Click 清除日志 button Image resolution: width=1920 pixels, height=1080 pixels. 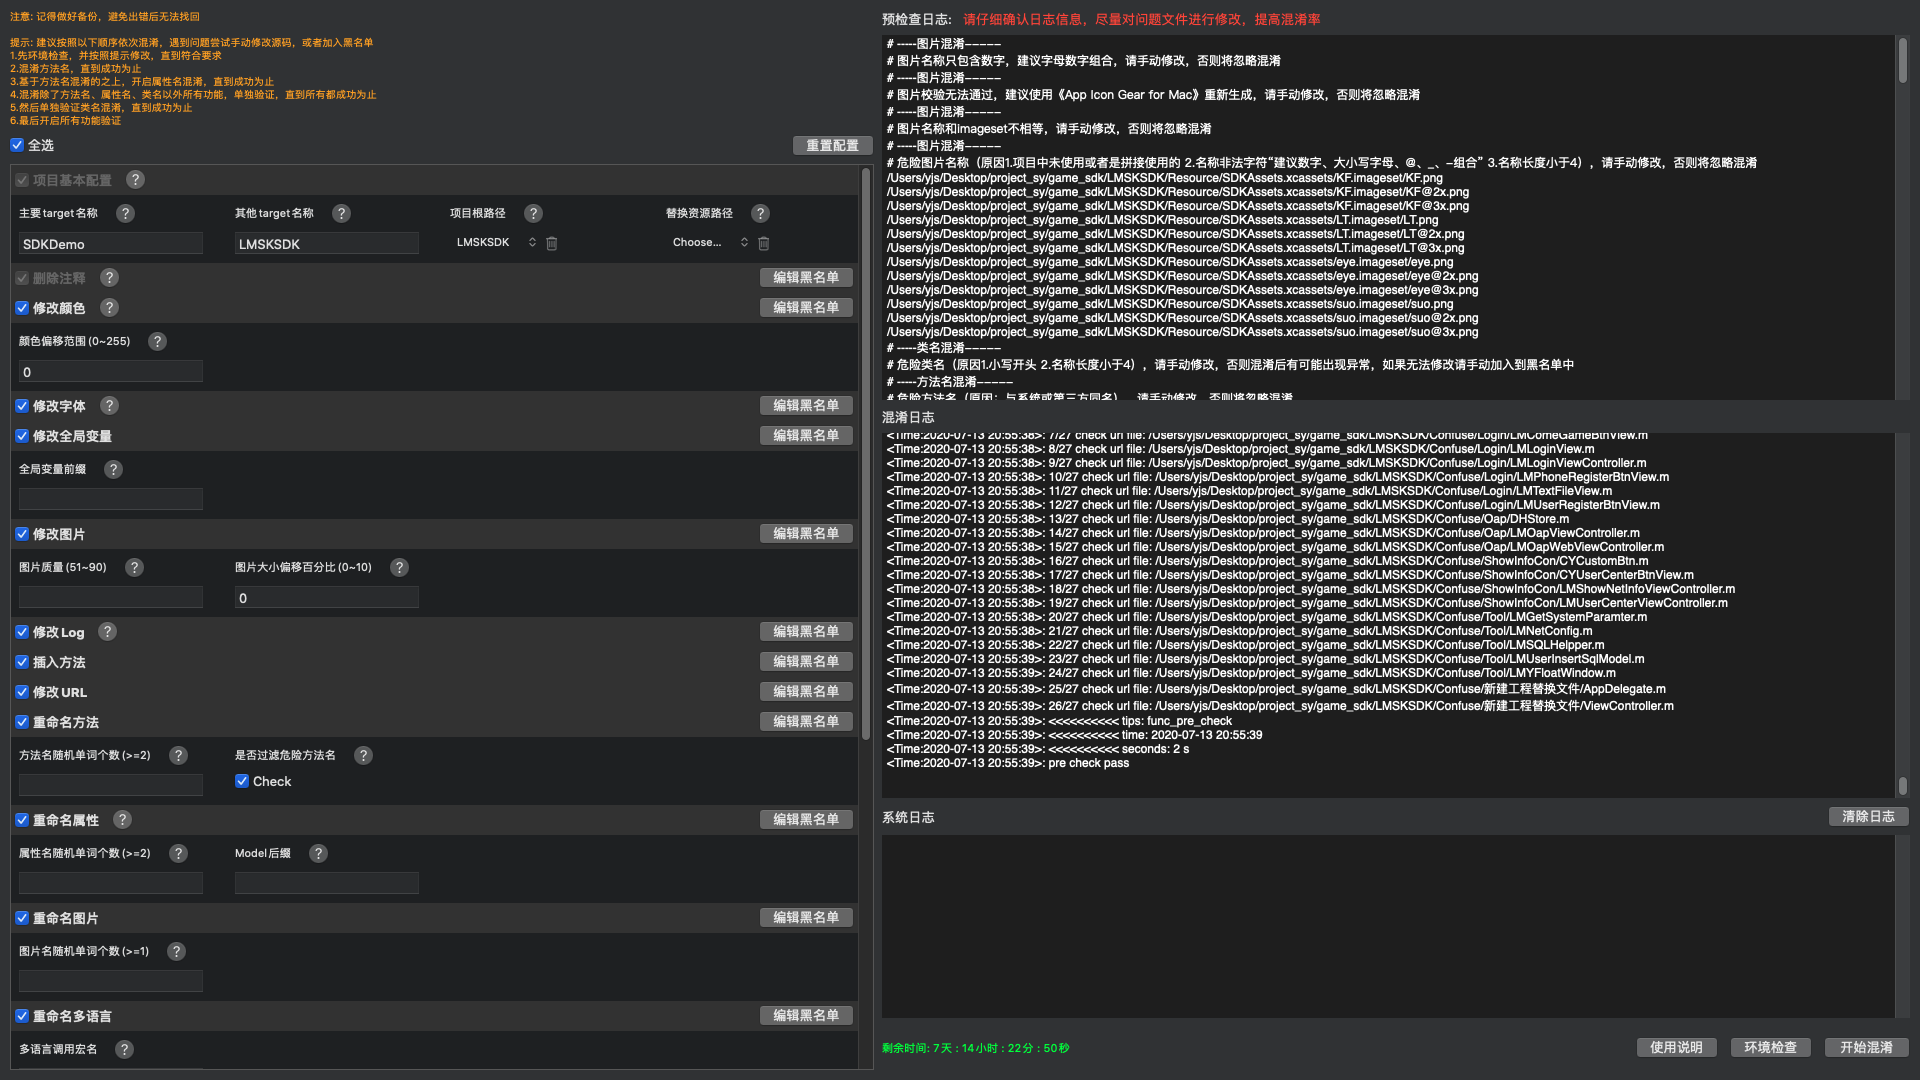tap(1868, 817)
